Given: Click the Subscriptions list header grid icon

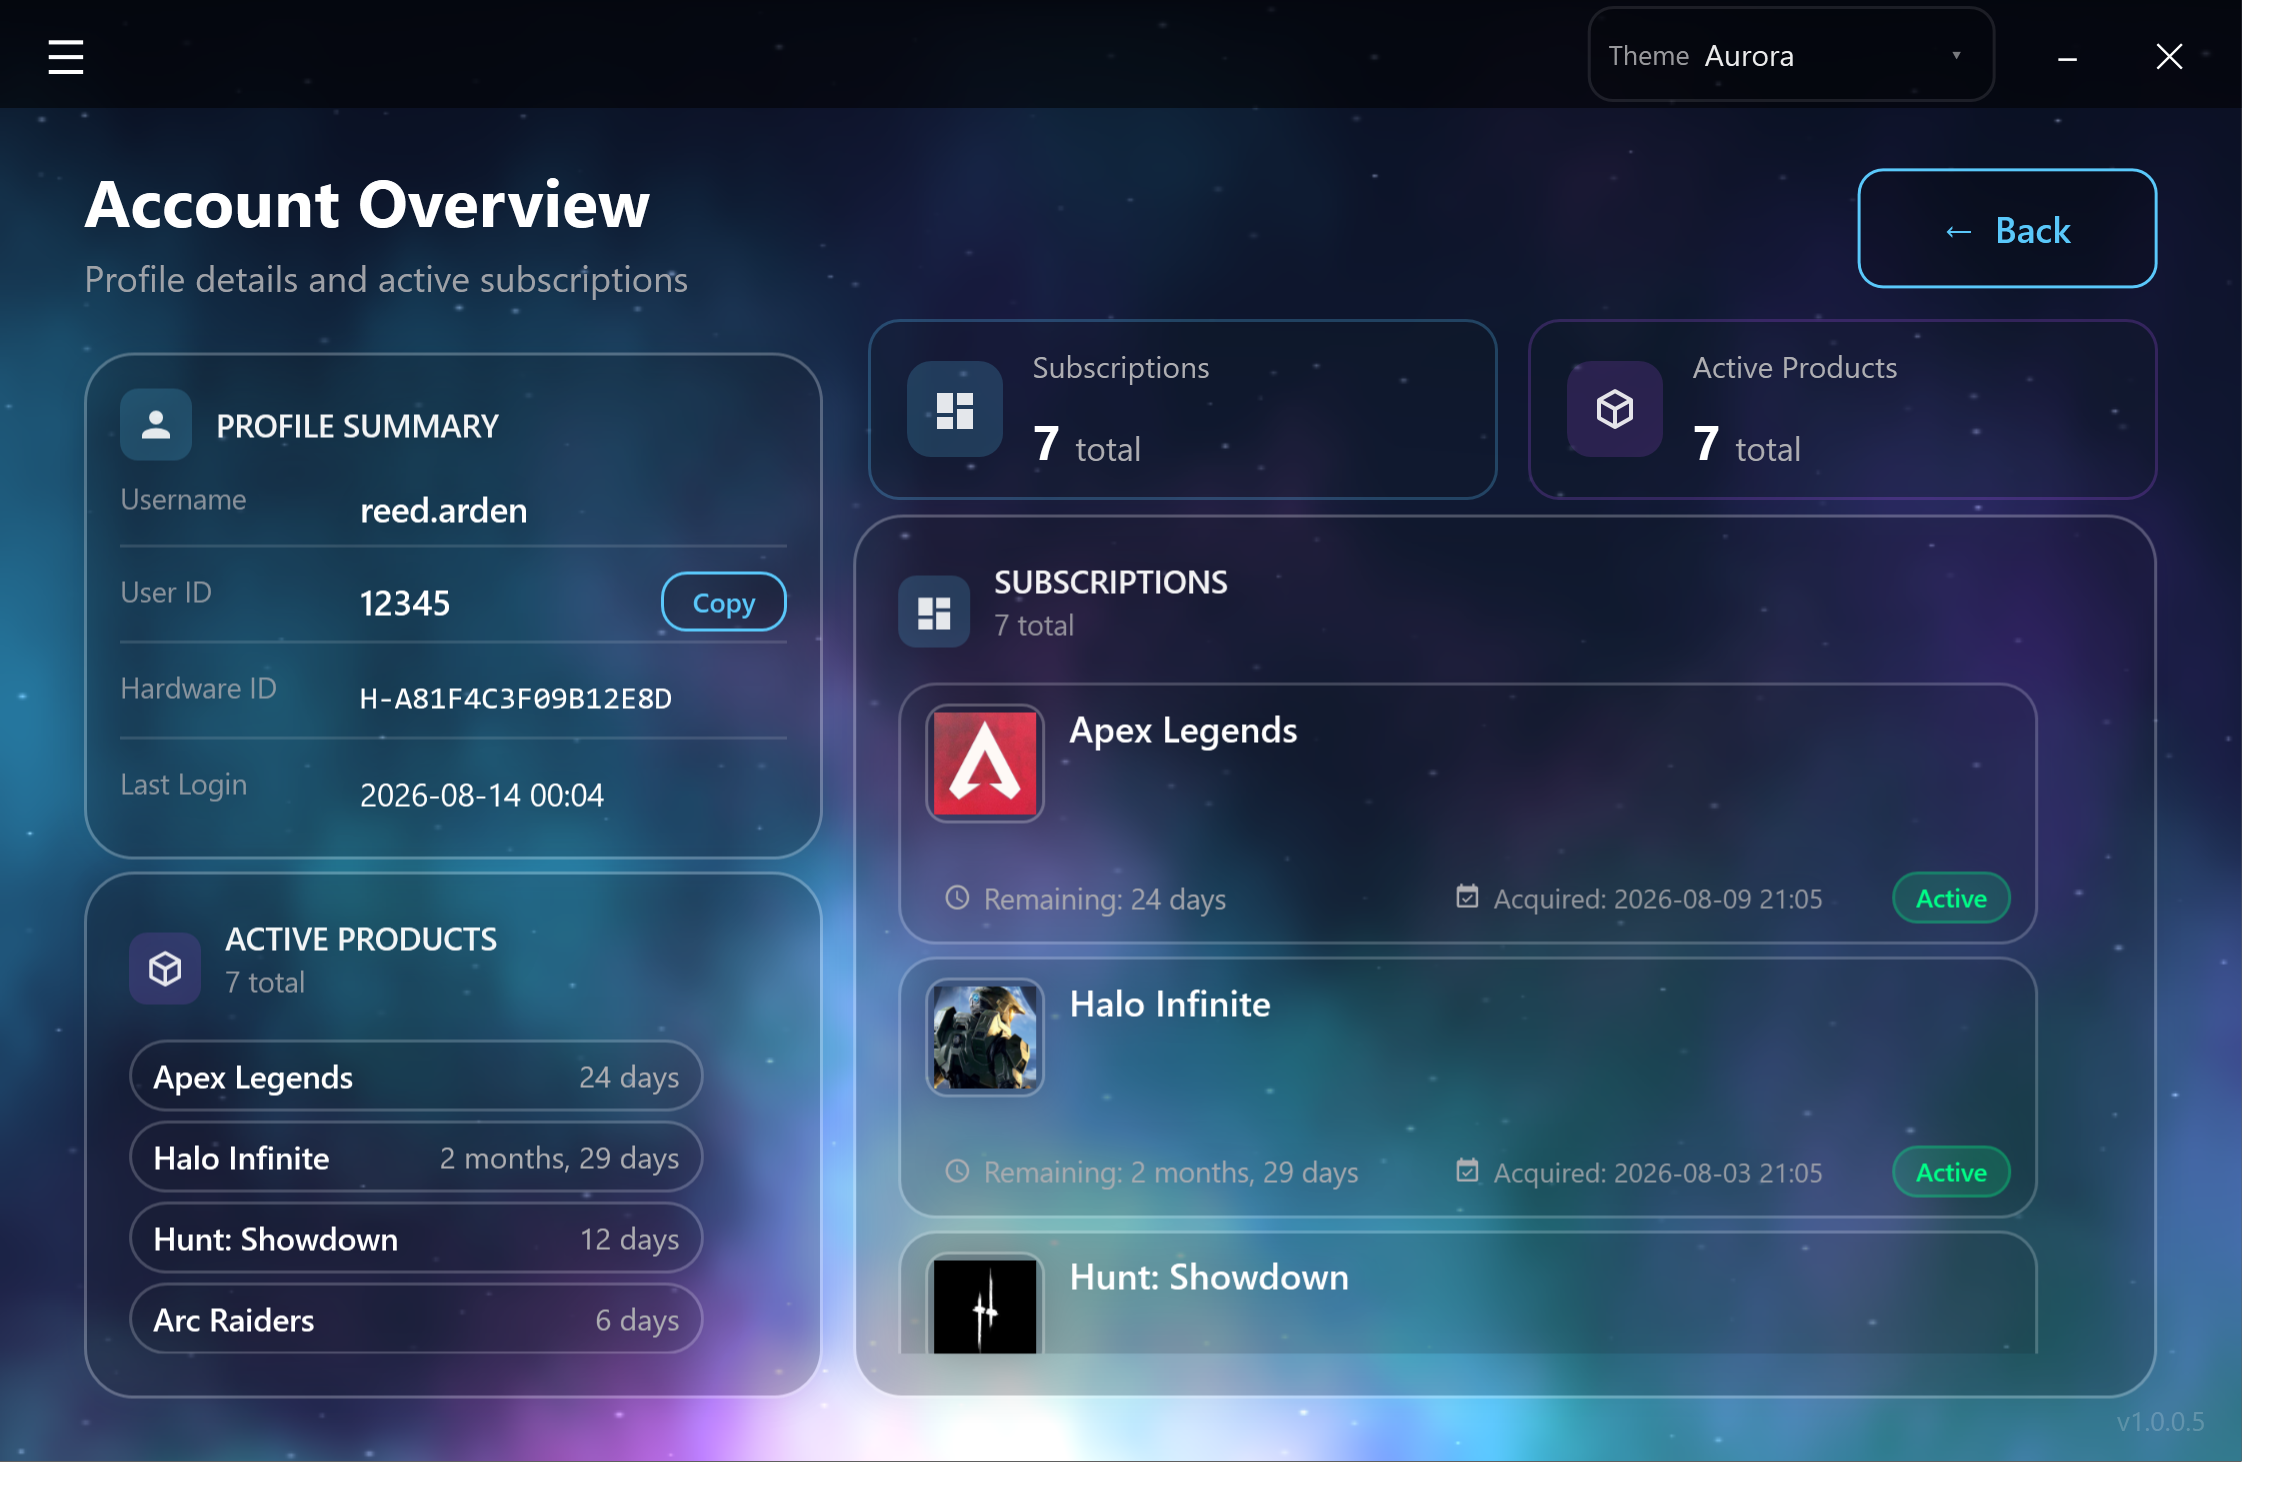Looking at the screenshot, I should coord(934,612).
